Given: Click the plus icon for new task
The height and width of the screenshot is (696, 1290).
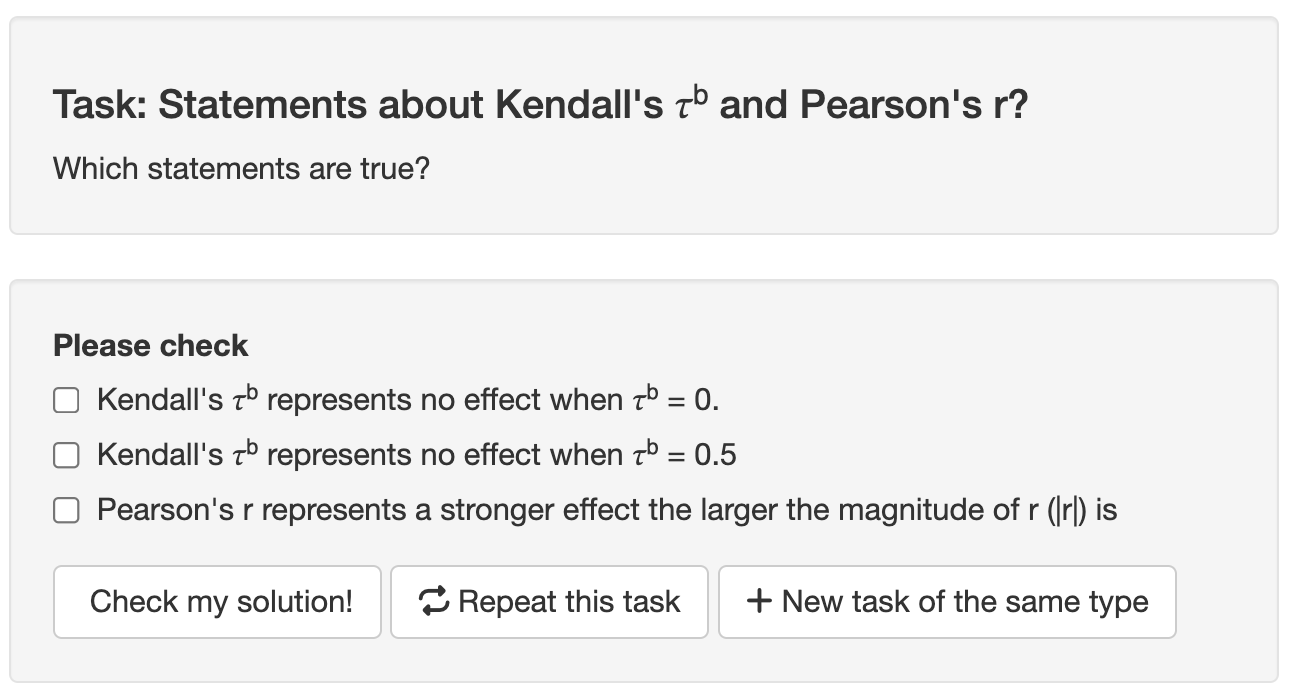Looking at the screenshot, I should pos(759,602).
